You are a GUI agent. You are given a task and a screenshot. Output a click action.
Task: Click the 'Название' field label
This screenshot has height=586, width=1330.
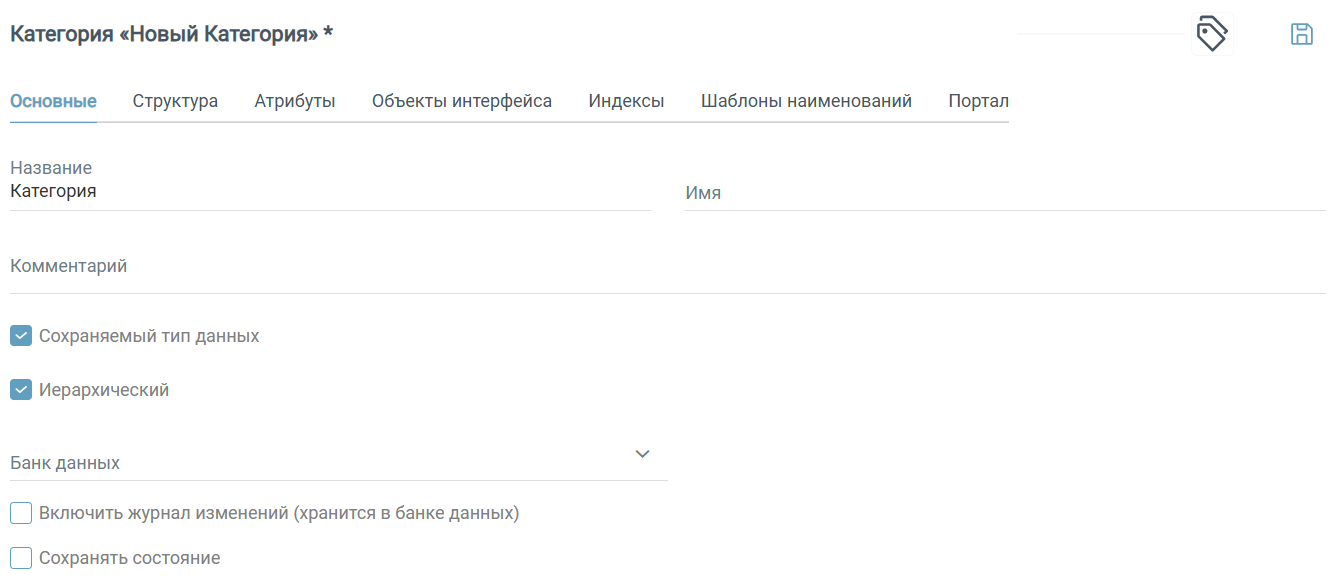50,167
